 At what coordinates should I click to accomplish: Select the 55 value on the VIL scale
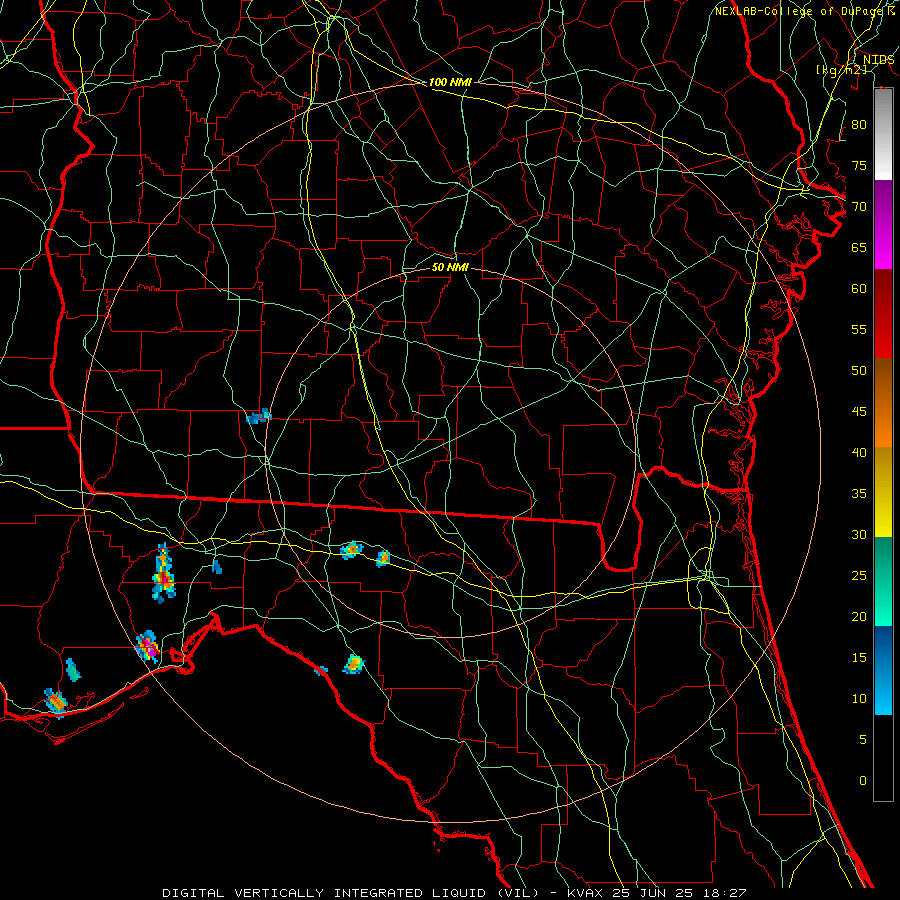859,329
